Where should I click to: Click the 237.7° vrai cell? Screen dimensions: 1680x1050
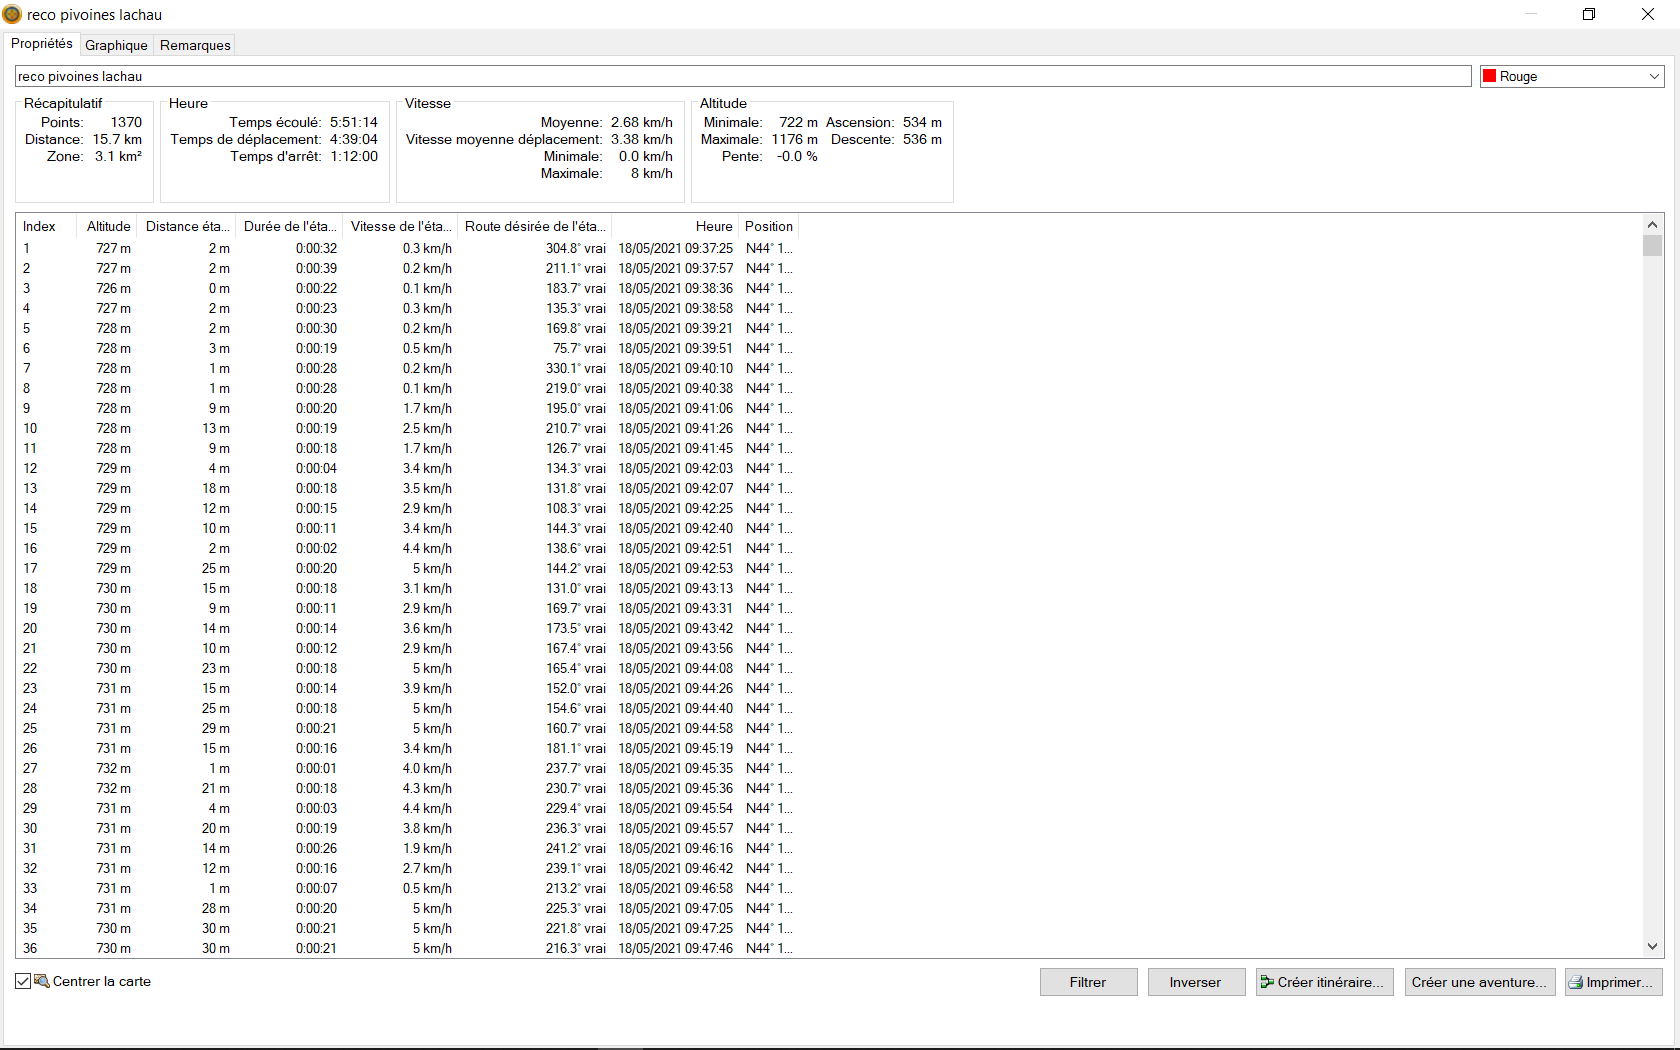(x=575, y=768)
